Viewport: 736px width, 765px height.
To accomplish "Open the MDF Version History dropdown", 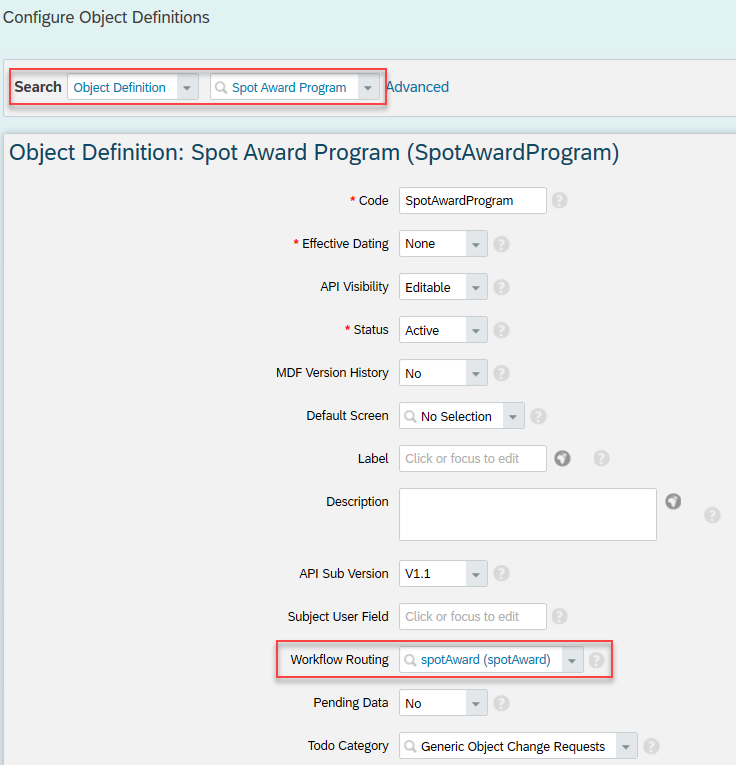I will [x=476, y=373].
